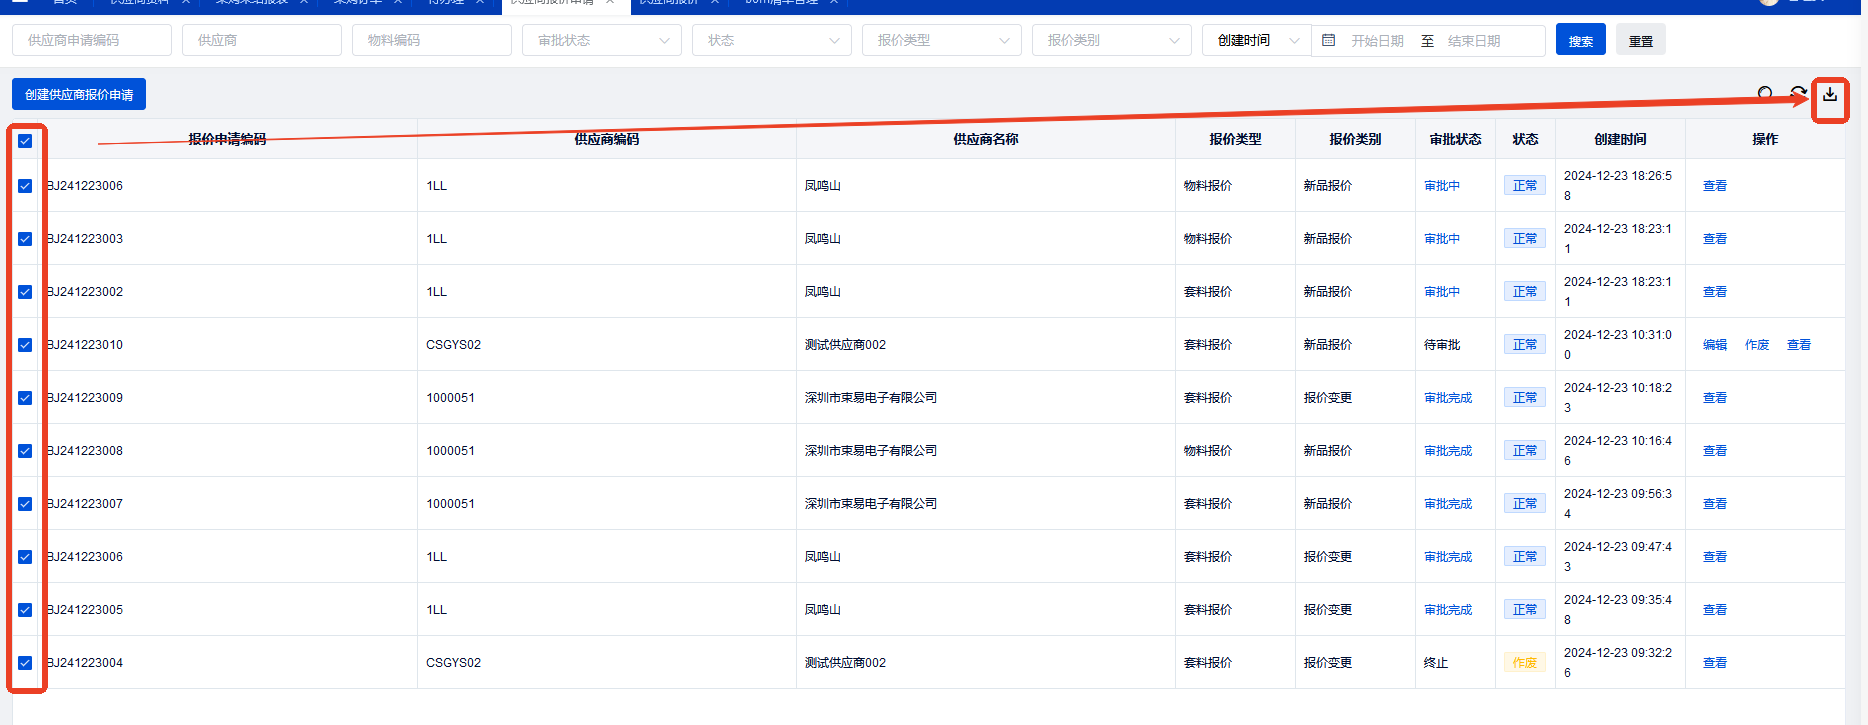Focus the 供应商申请编码 input field
The width and height of the screenshot is (1868, 725).
click(92, 40)
